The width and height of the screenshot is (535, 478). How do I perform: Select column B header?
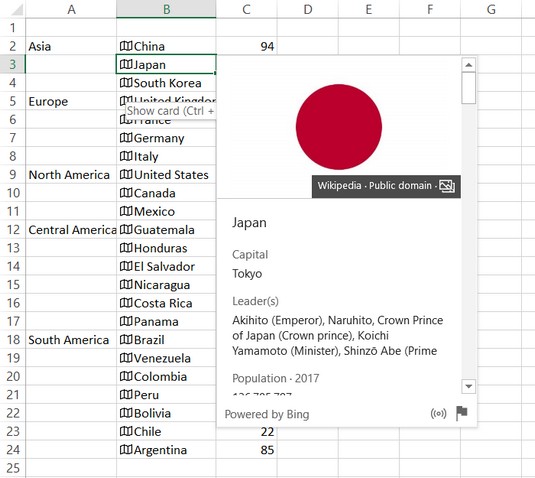click(x=166, y=9)
